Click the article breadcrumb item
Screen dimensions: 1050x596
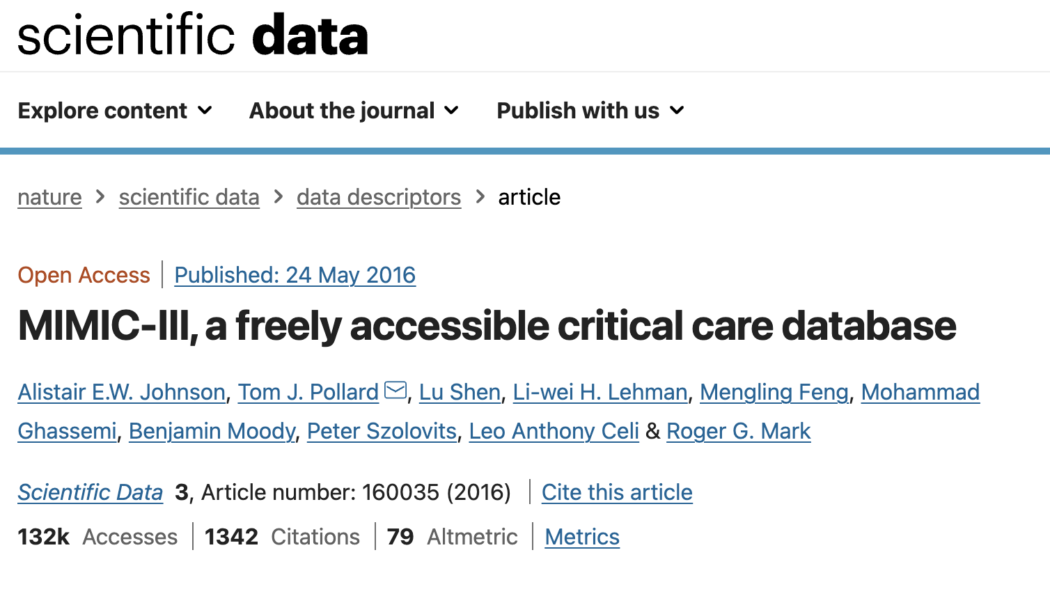529,197
